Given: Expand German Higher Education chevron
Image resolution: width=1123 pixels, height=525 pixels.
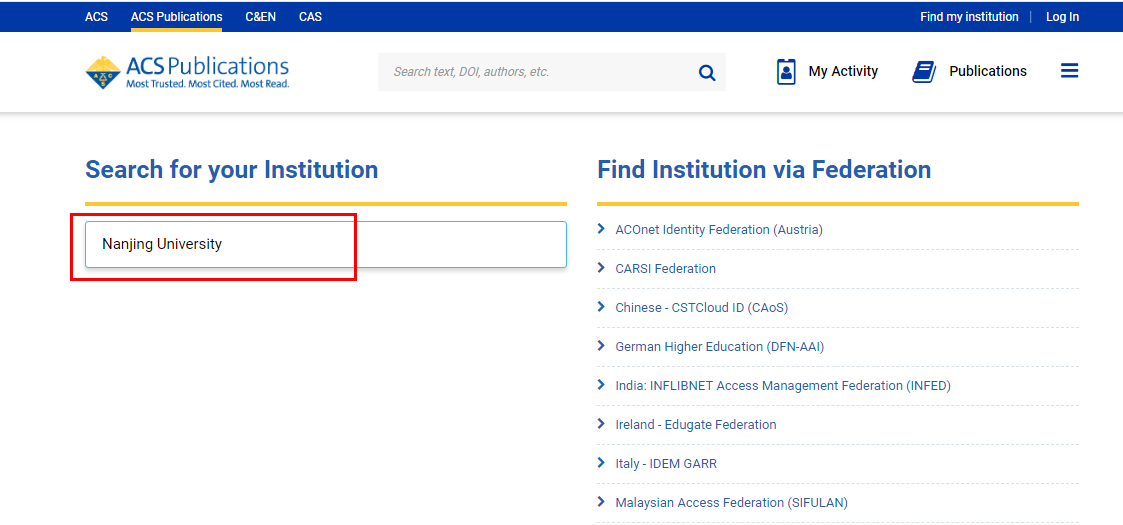Looking at the screenshot, I should click(x=601, y=346).
